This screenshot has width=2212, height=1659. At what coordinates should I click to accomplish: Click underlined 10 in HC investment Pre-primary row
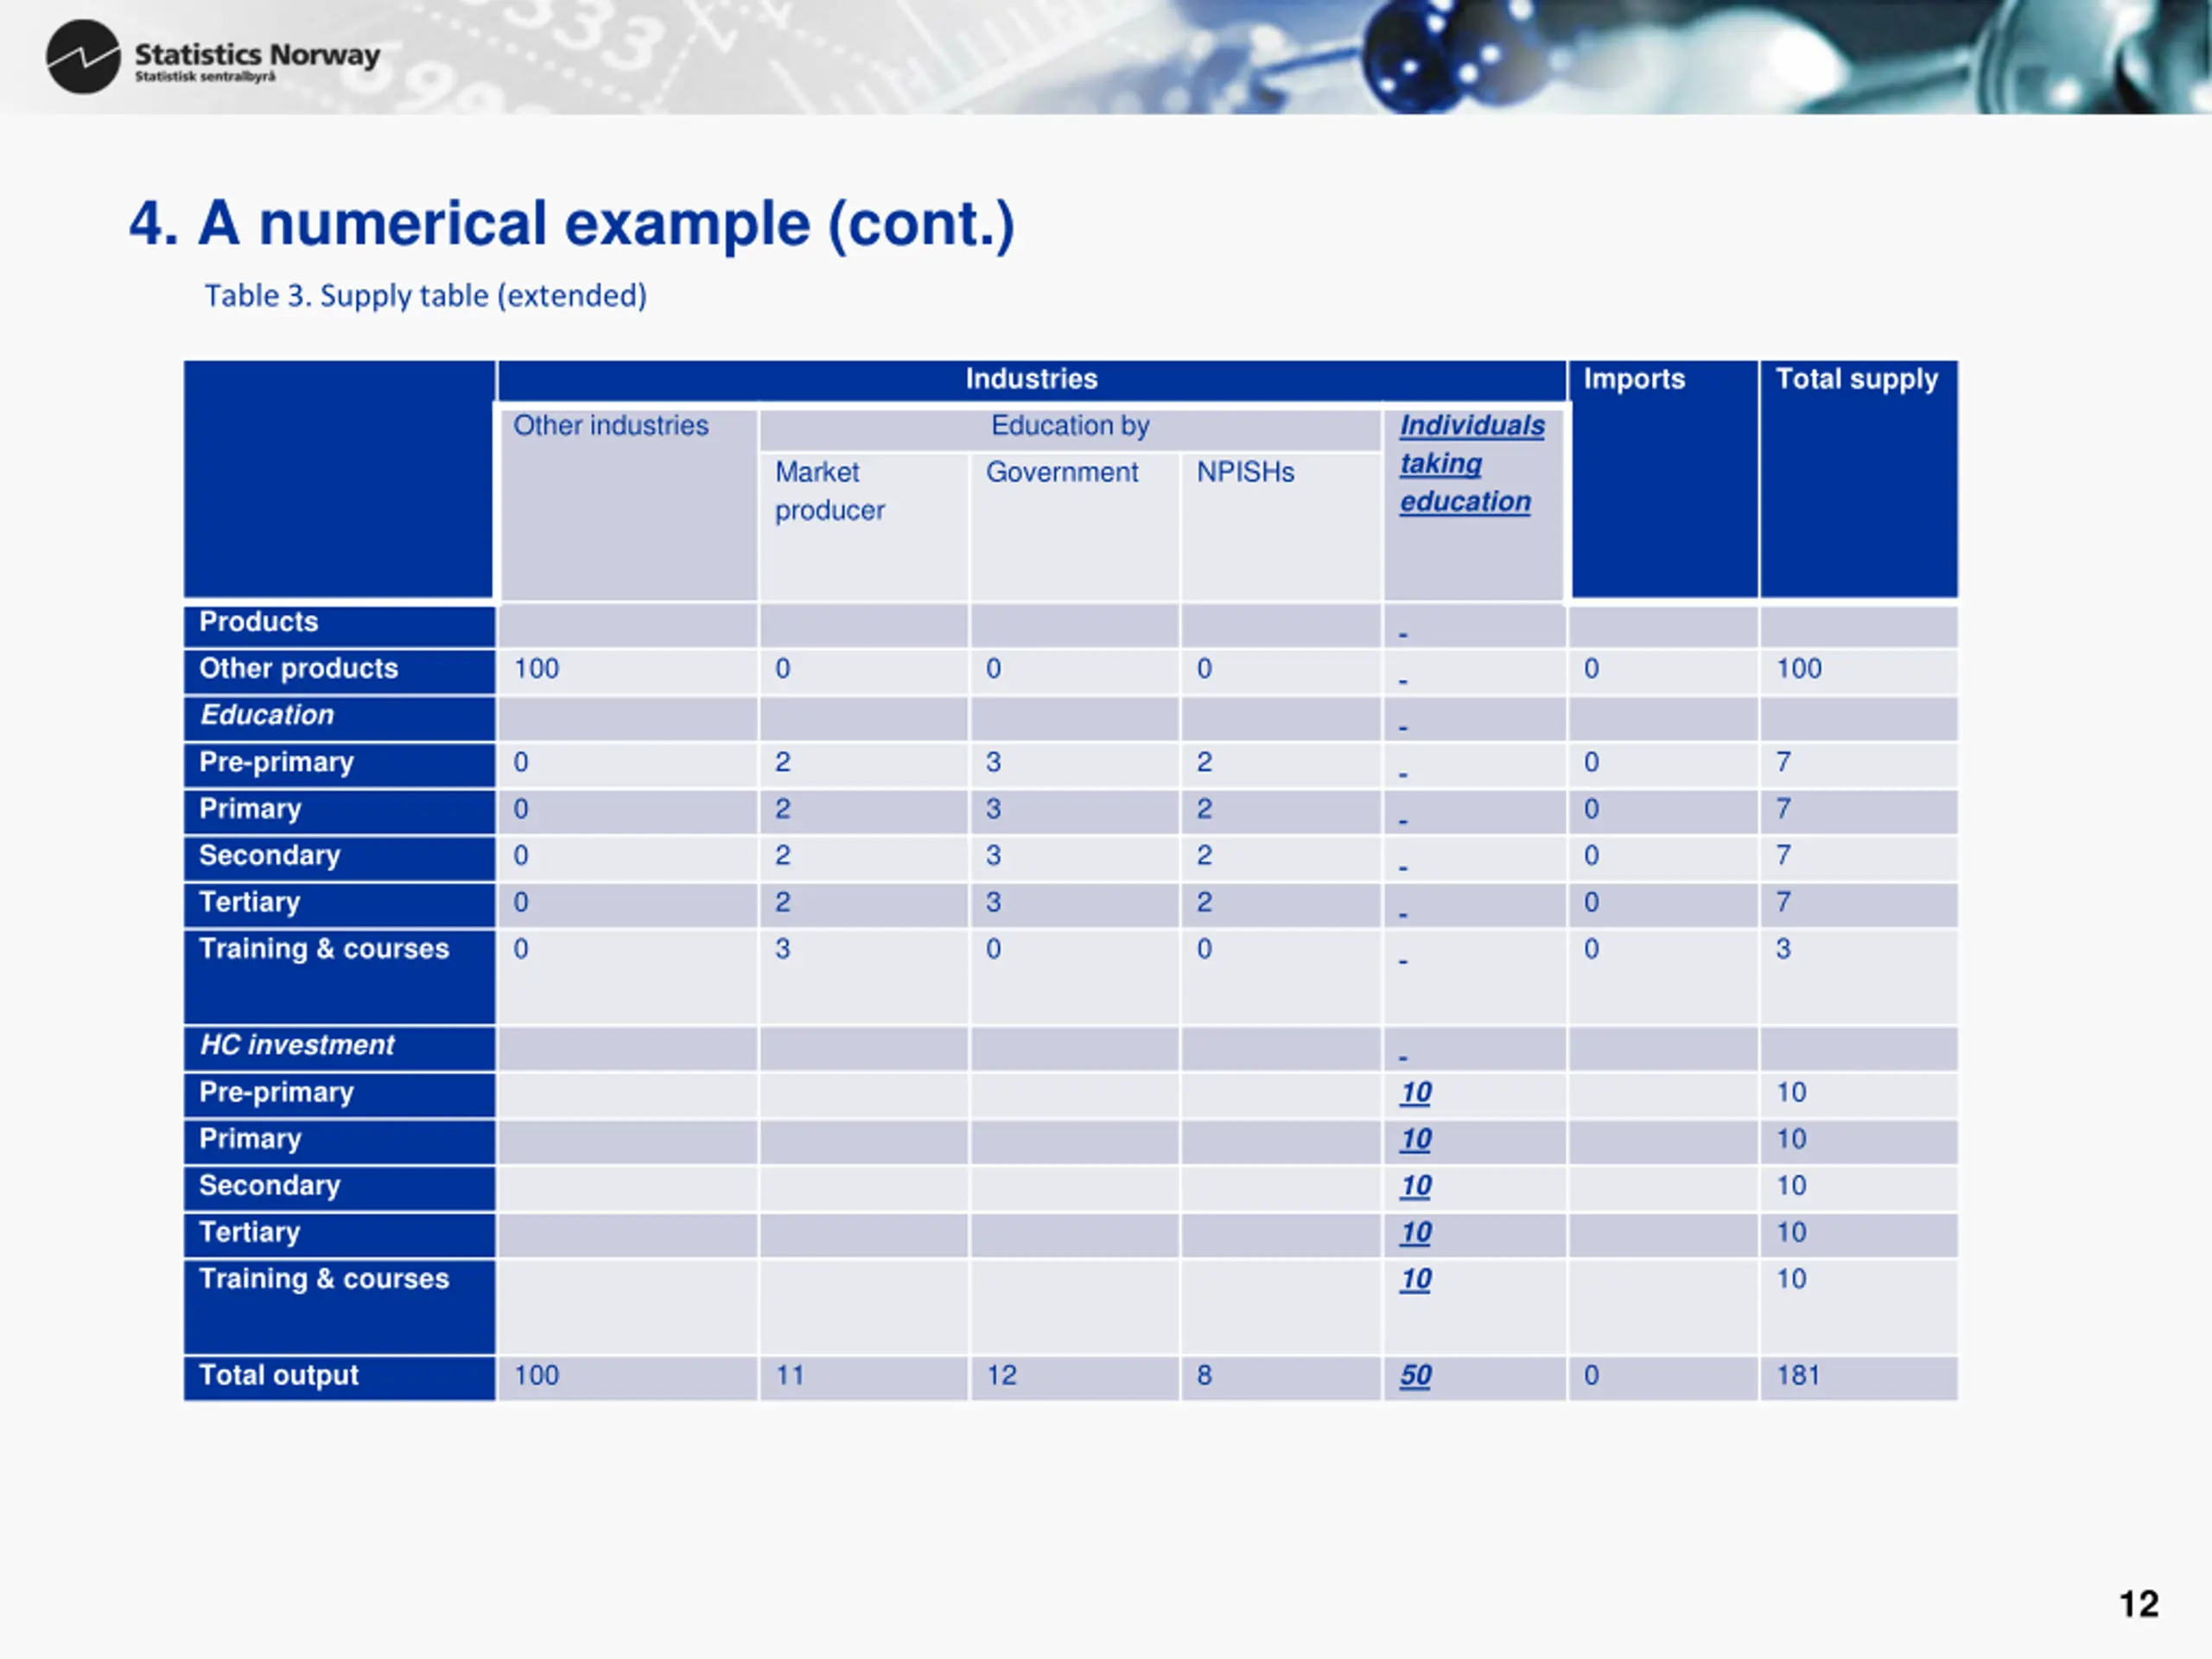click(1415, 1092)
